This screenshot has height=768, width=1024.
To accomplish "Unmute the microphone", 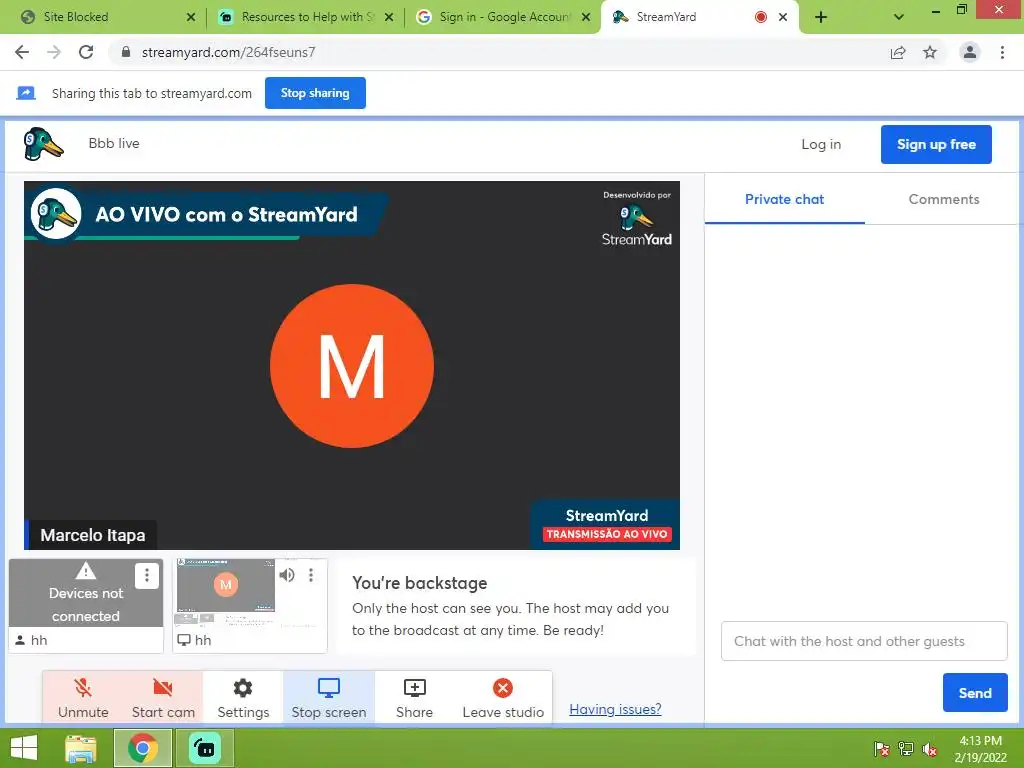I will (x=83, y=697).
